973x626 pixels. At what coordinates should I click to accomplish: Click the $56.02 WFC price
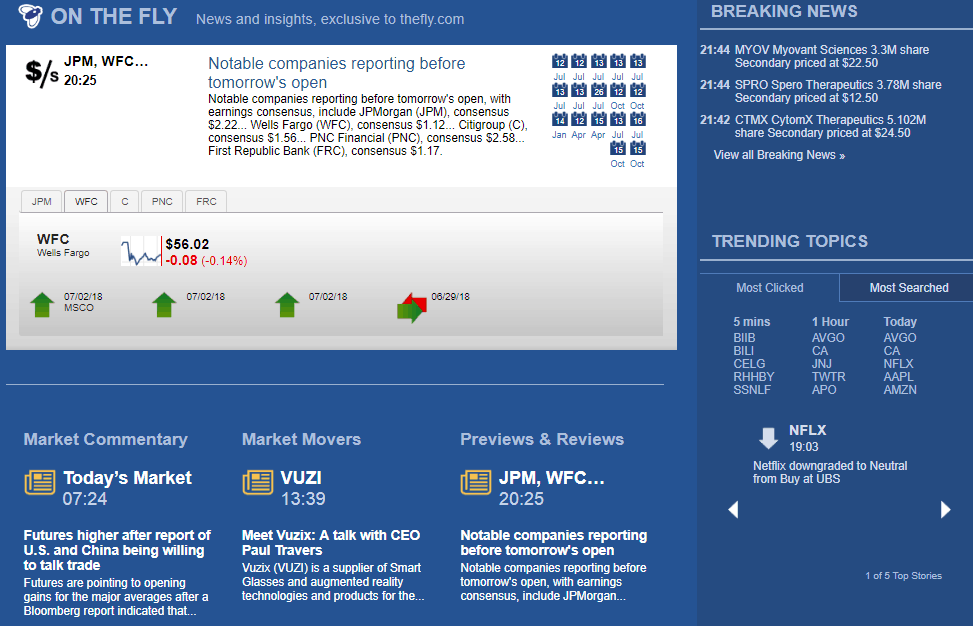187,244
